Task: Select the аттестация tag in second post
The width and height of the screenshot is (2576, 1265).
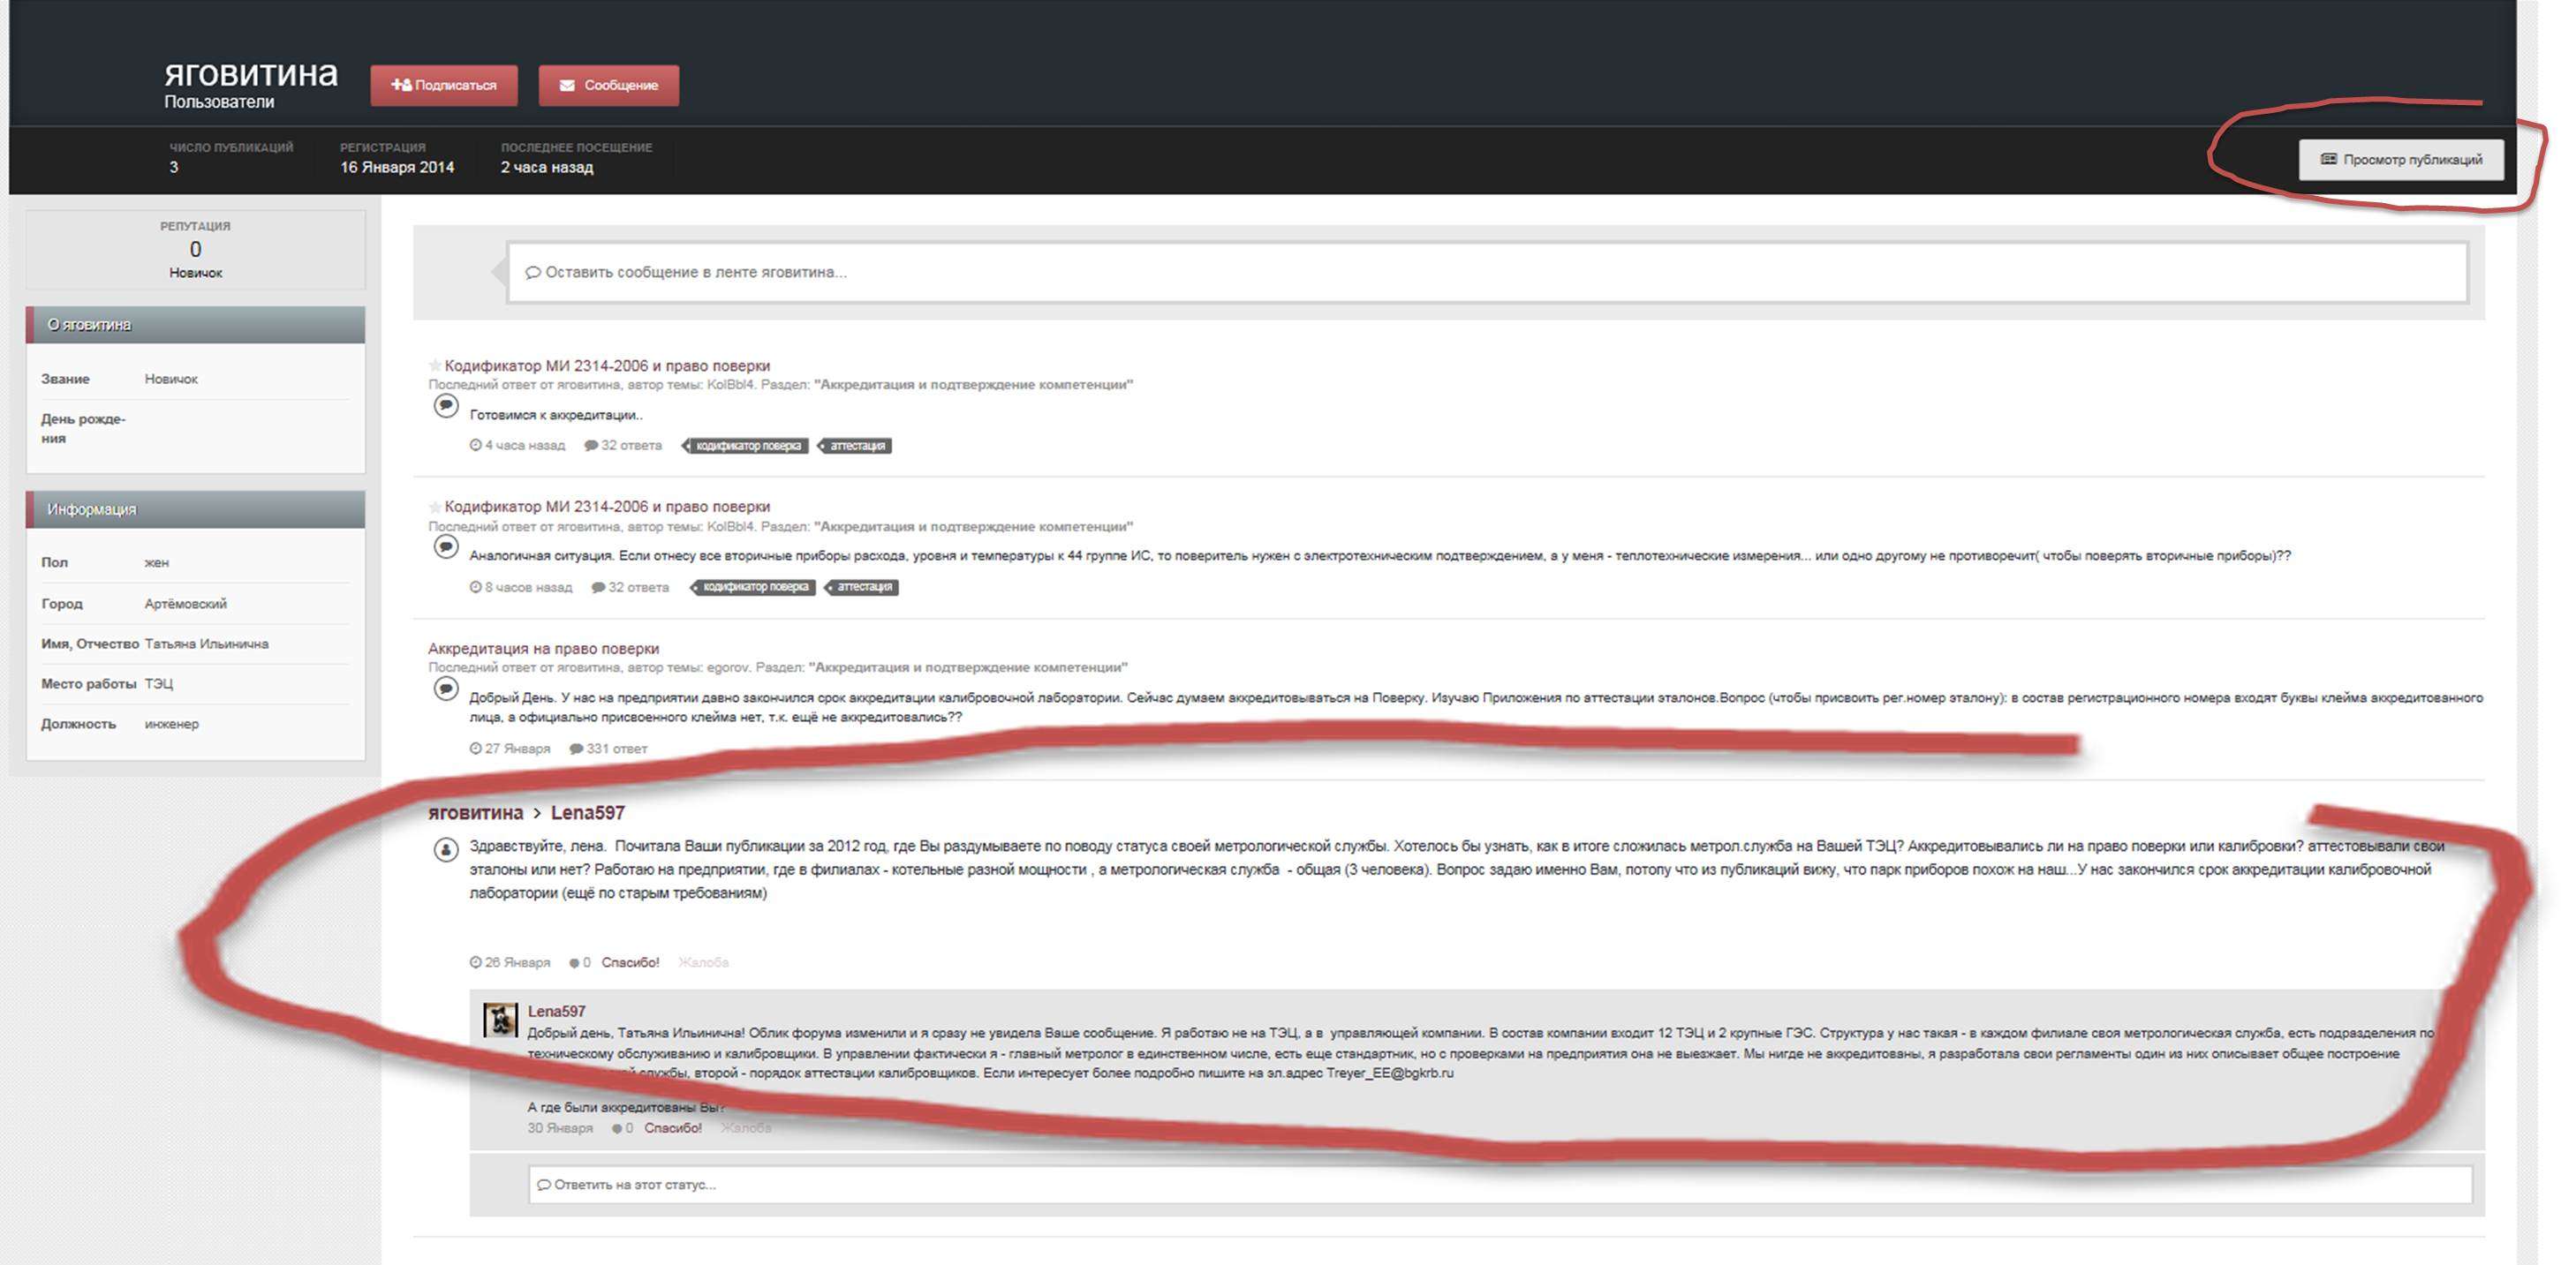Action: [864, 587]
